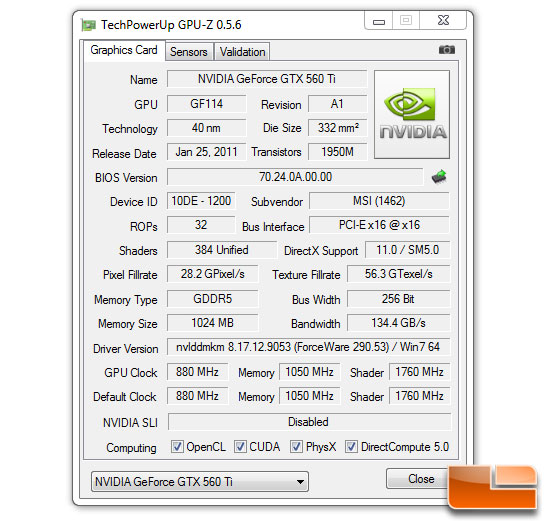This screenshot has height=521, width=550.
Task: Click the Default Clock field 880 MHz
Action: 197,396
